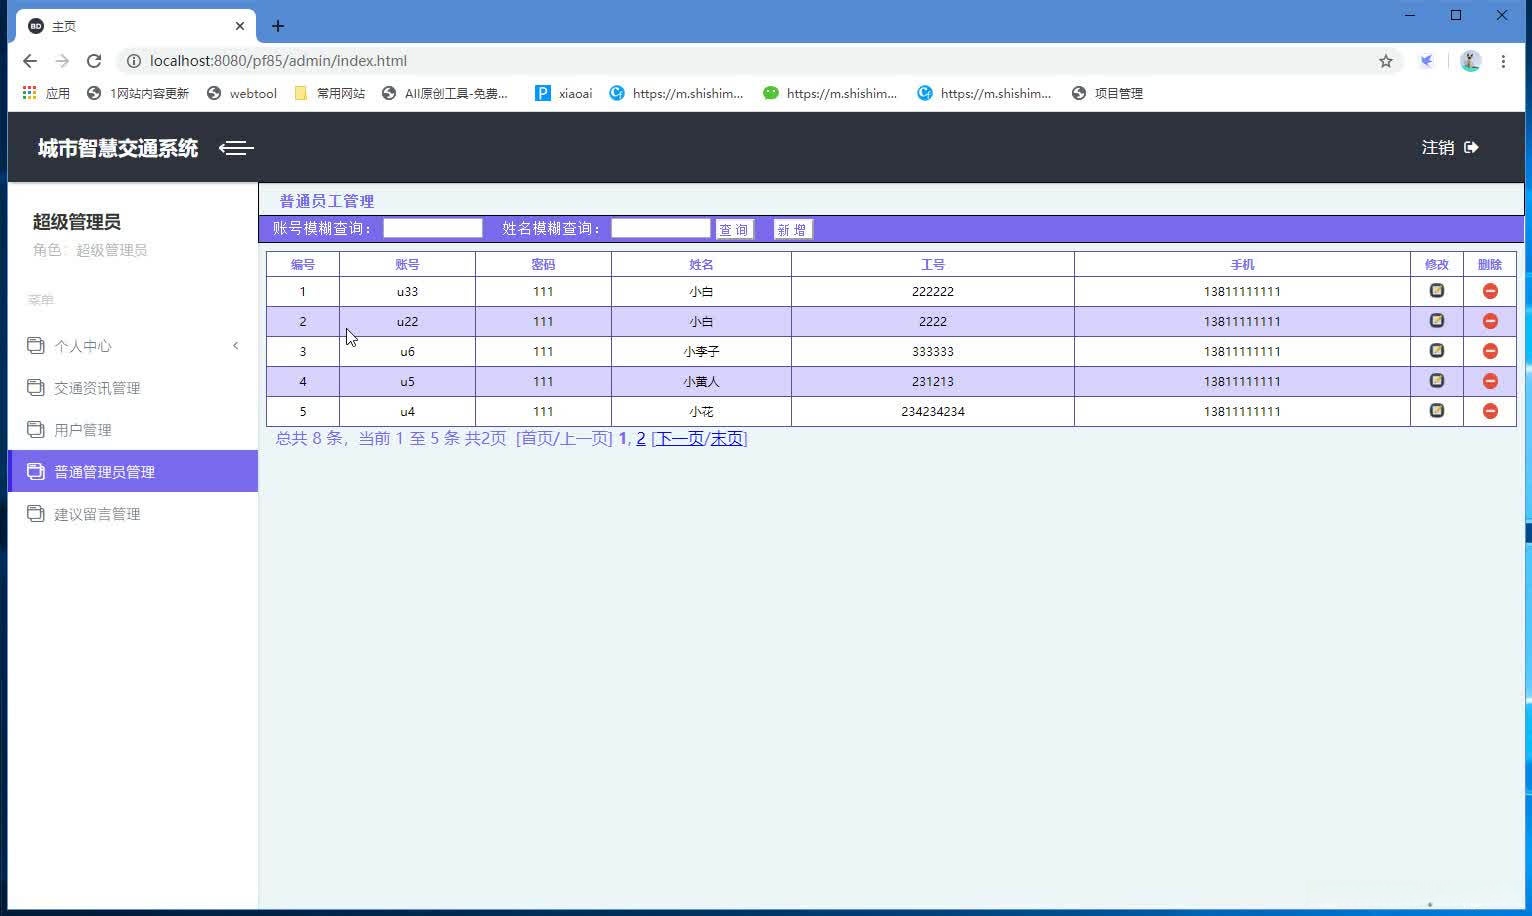Open the All原创工具 bookmark
Viewport: 1532px width, 916px height.
(x=445, y=93)
